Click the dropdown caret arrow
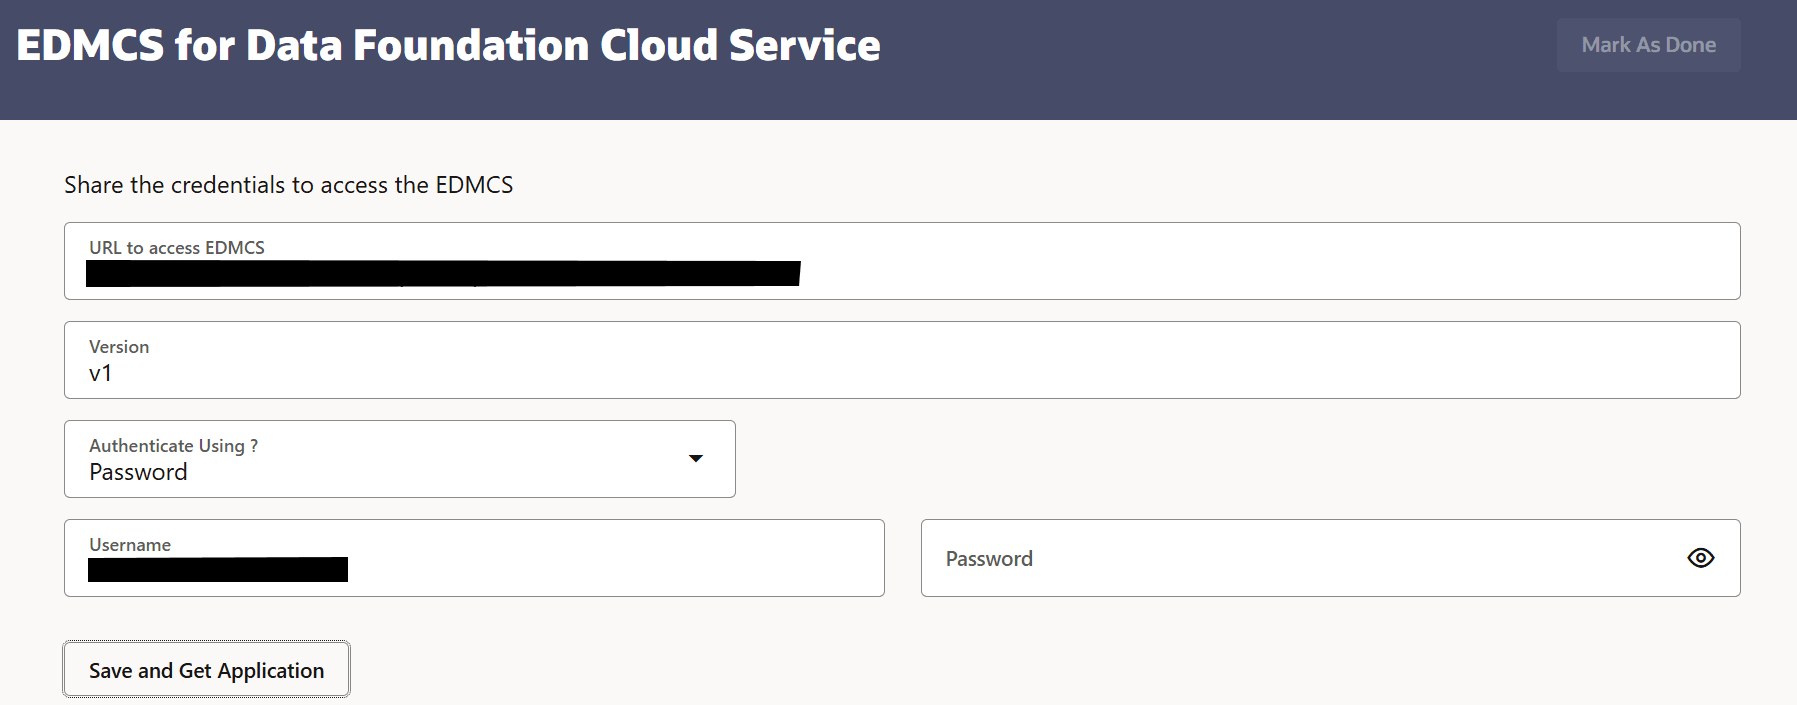This screenshot has height=705, width=1797. 696,458
